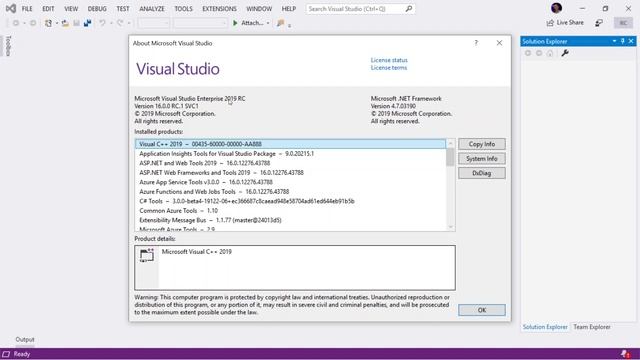Open the DEBUG menu

click(x=97, y=9)
